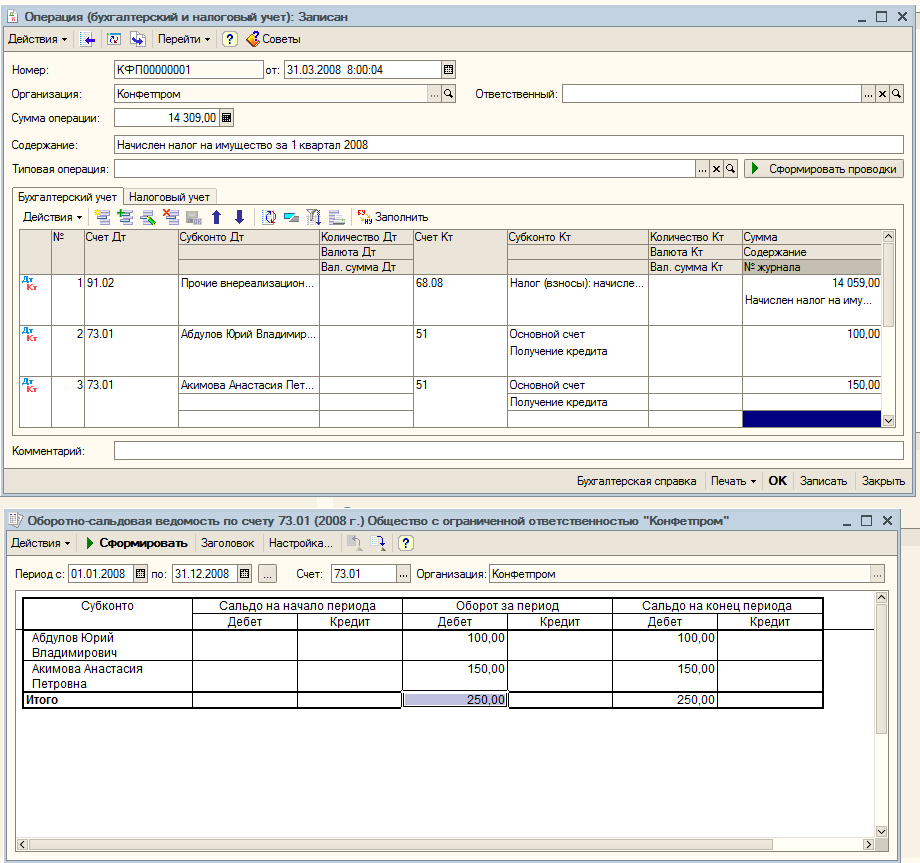
Task: Open calendar picker for operation date
Action: point(448,70)
